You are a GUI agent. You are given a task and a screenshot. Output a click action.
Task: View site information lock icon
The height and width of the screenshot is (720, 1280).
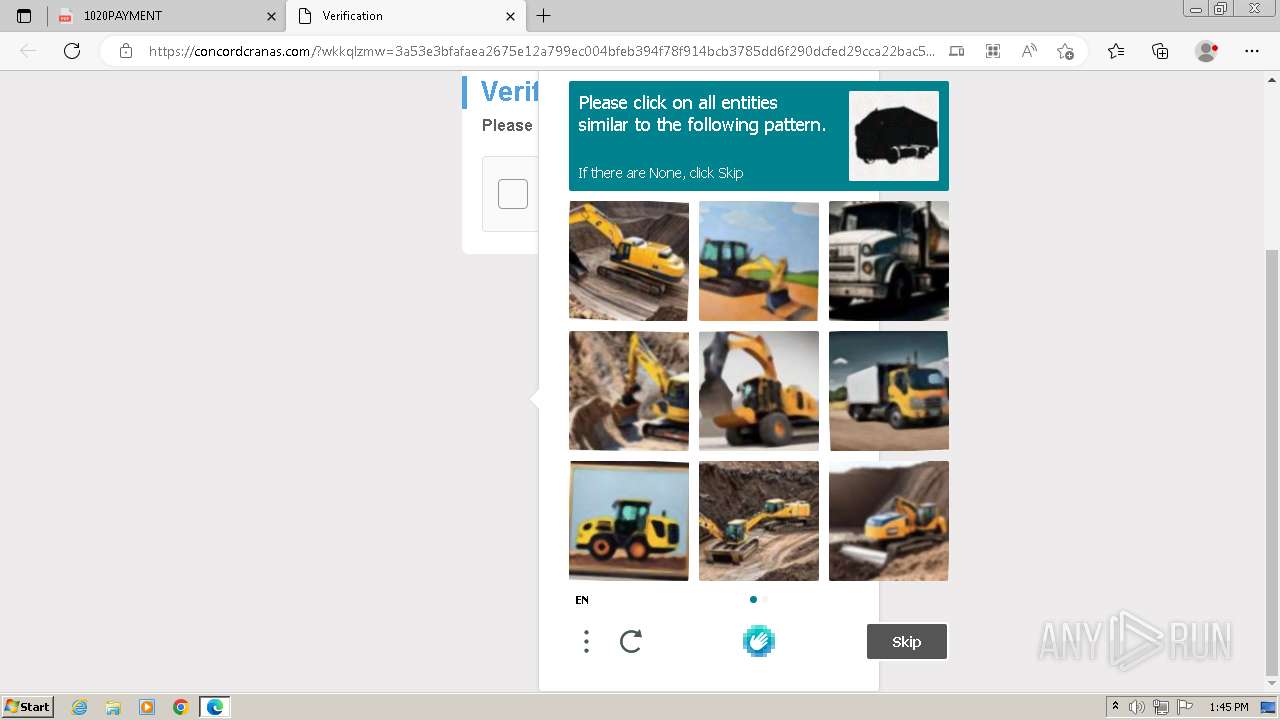point(126,51)
